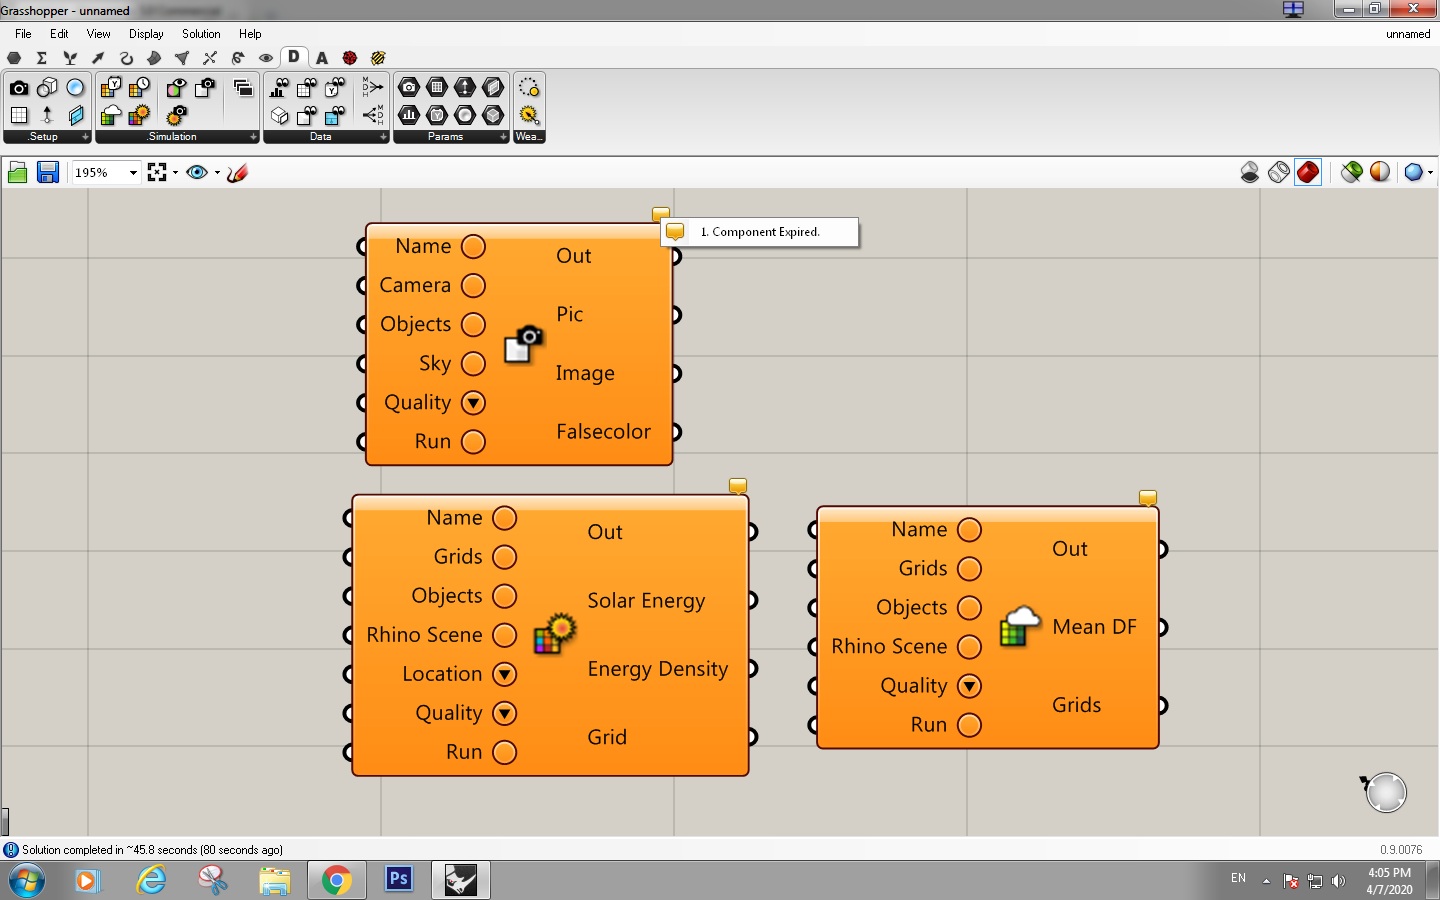Click the blue mesh quality sphere icon
This screenshot has height=900, width=1440.
point(1413,172)
